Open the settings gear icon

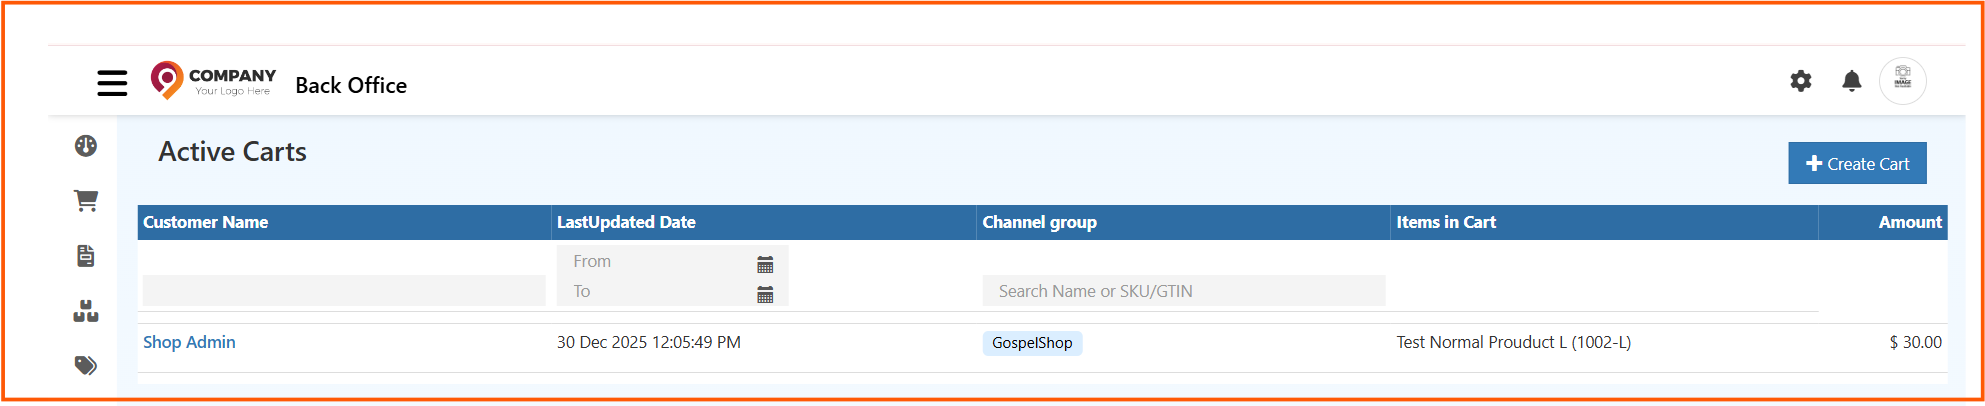point(1800,81)
